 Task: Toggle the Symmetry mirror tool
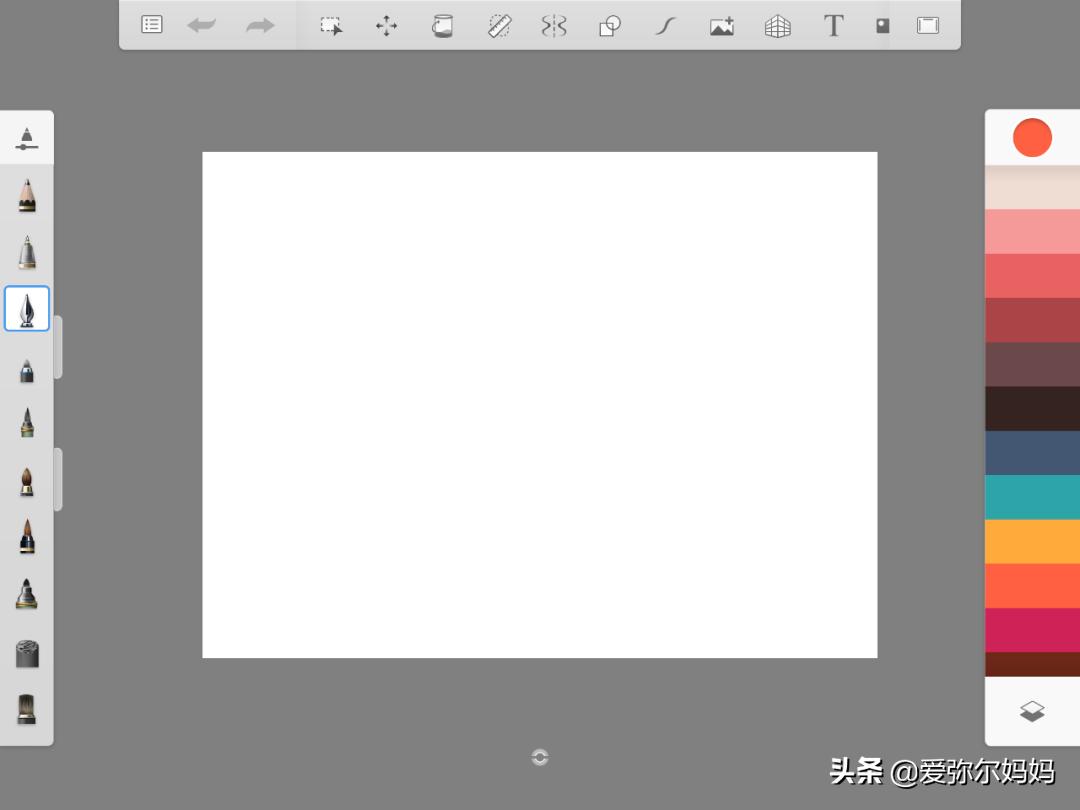coord(554,25)
